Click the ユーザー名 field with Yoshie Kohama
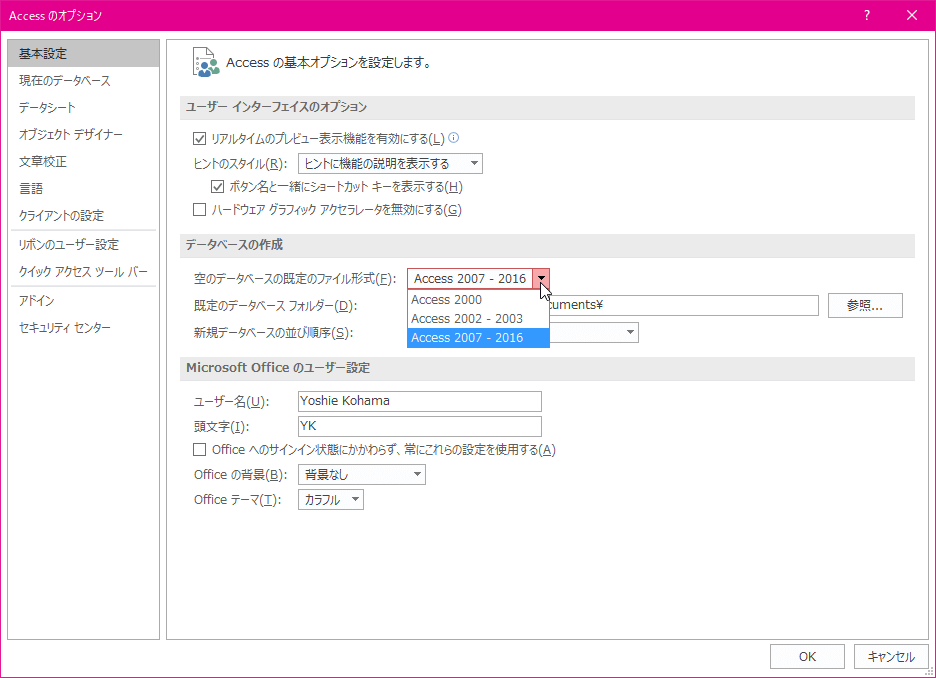Image resolution: width=936 pixels, height=678 pixels. 420,401
